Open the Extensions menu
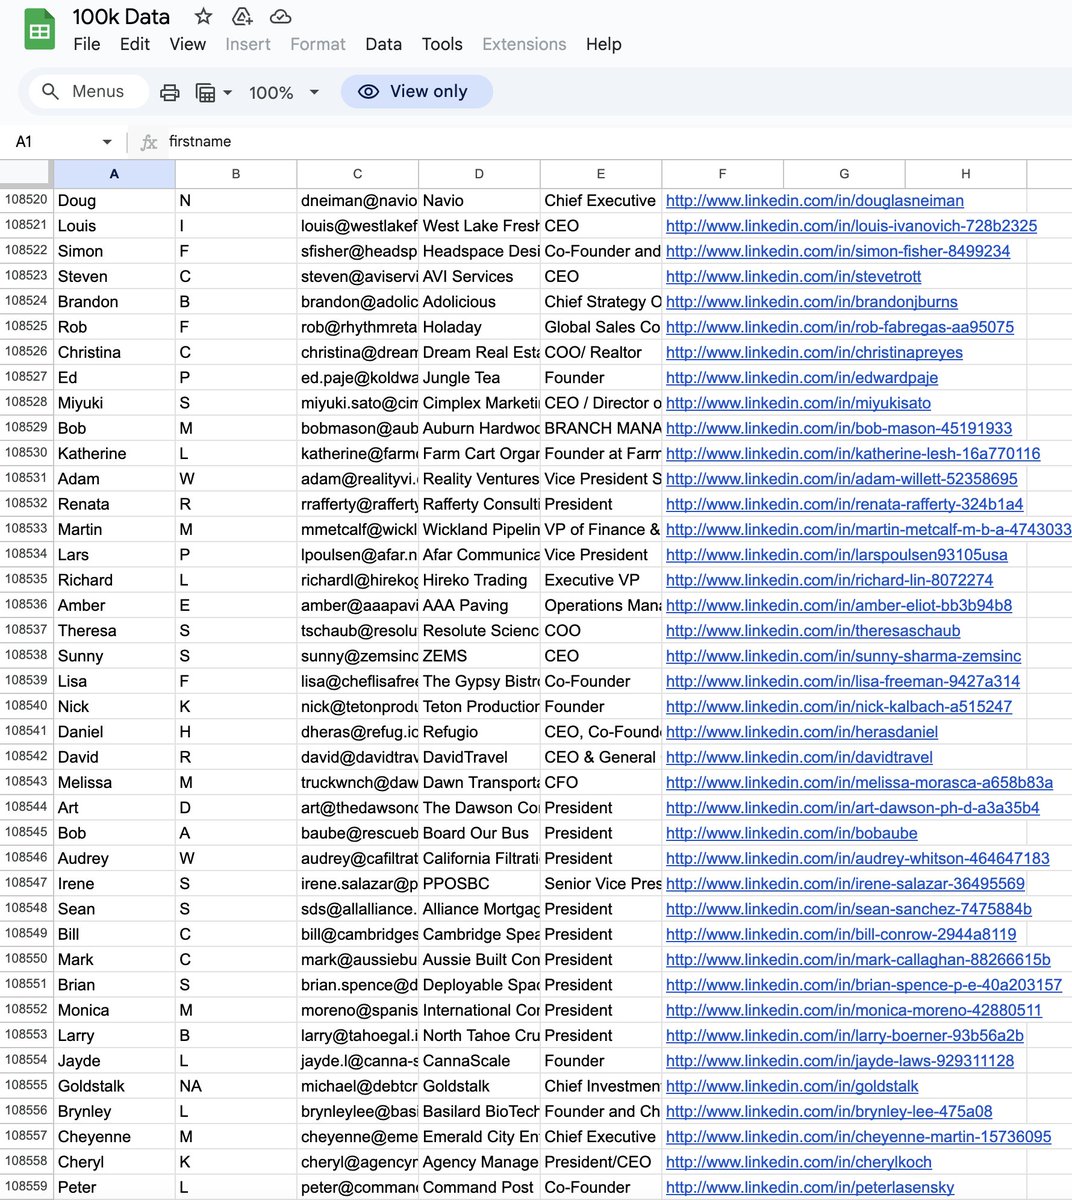The height and width of the screenshot is (1200, 1072). click(x=524, y=44)
